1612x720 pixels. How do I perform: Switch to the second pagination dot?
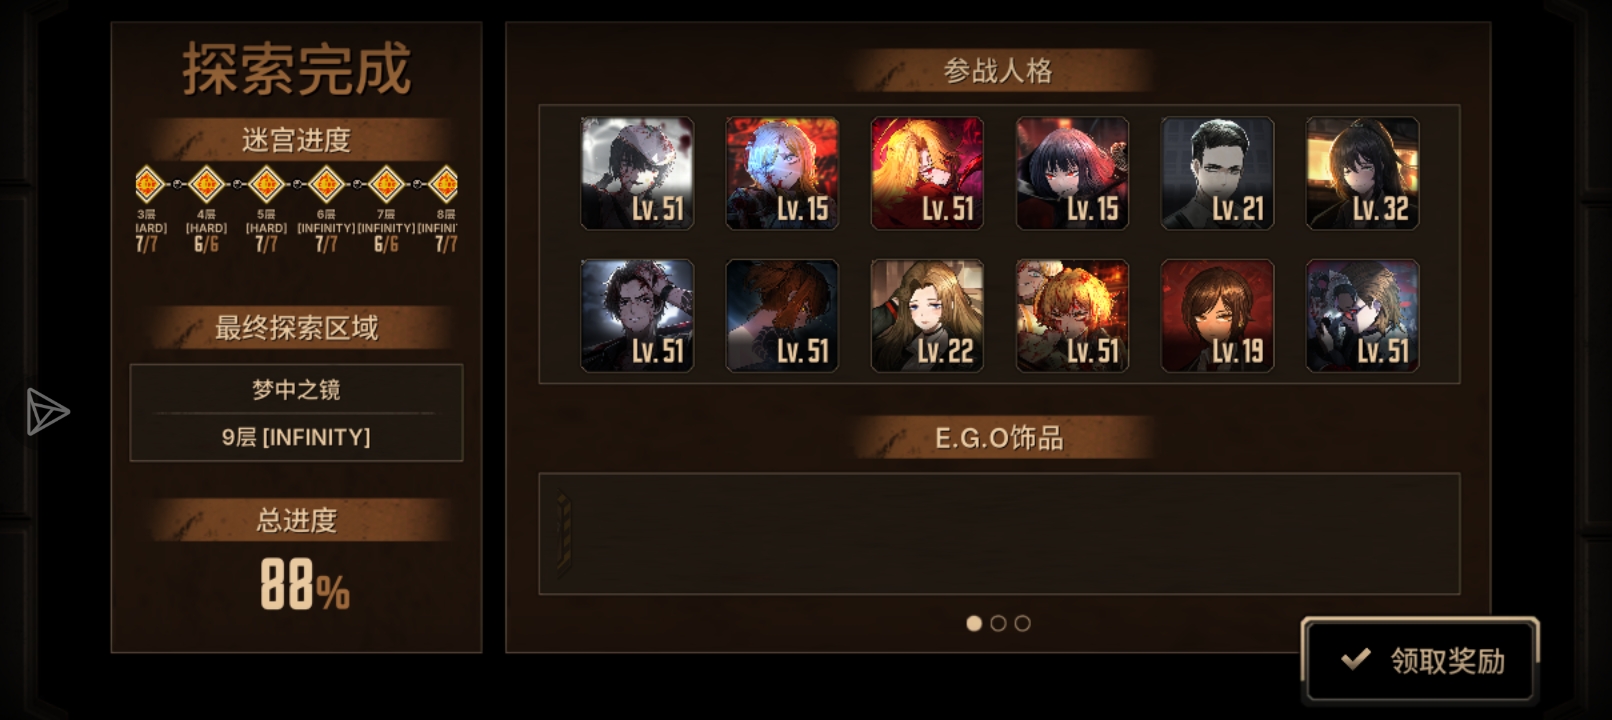coord(998,623)
